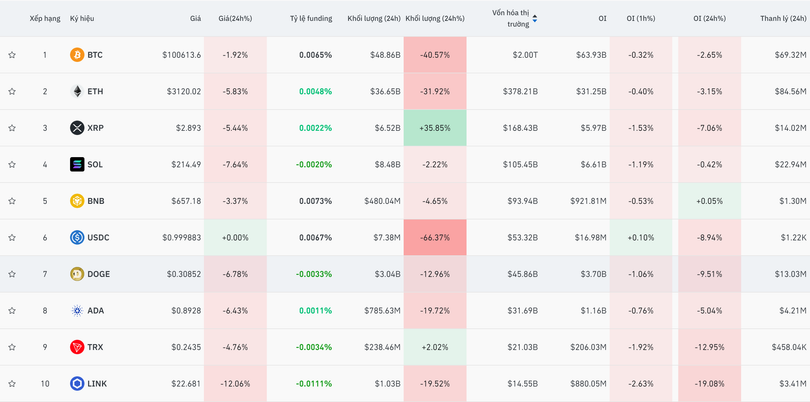Click the USDC coin icon
Image resolution: width=810 pixels, height=402 pixels.
(77, 237)
